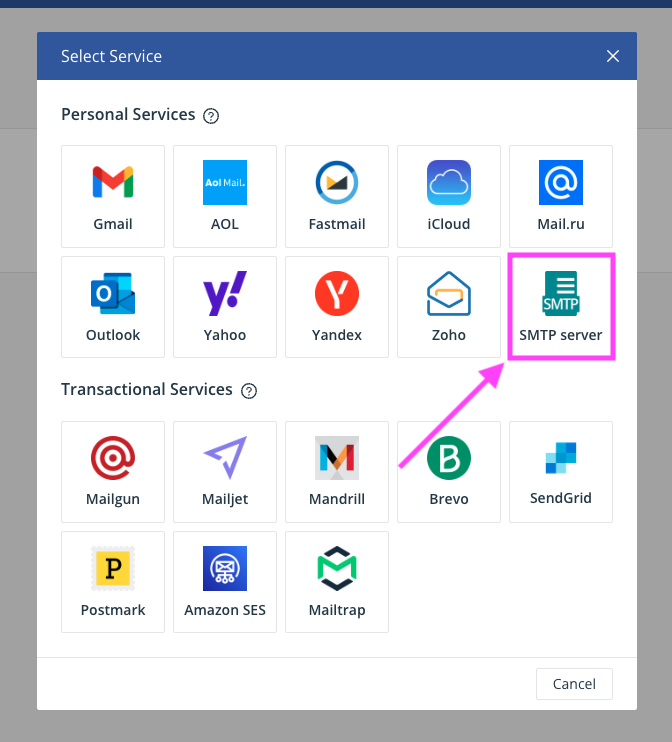Screen dimensions: 672x742
Task: Select iCloud as mail service
Action: click(449, 196)
